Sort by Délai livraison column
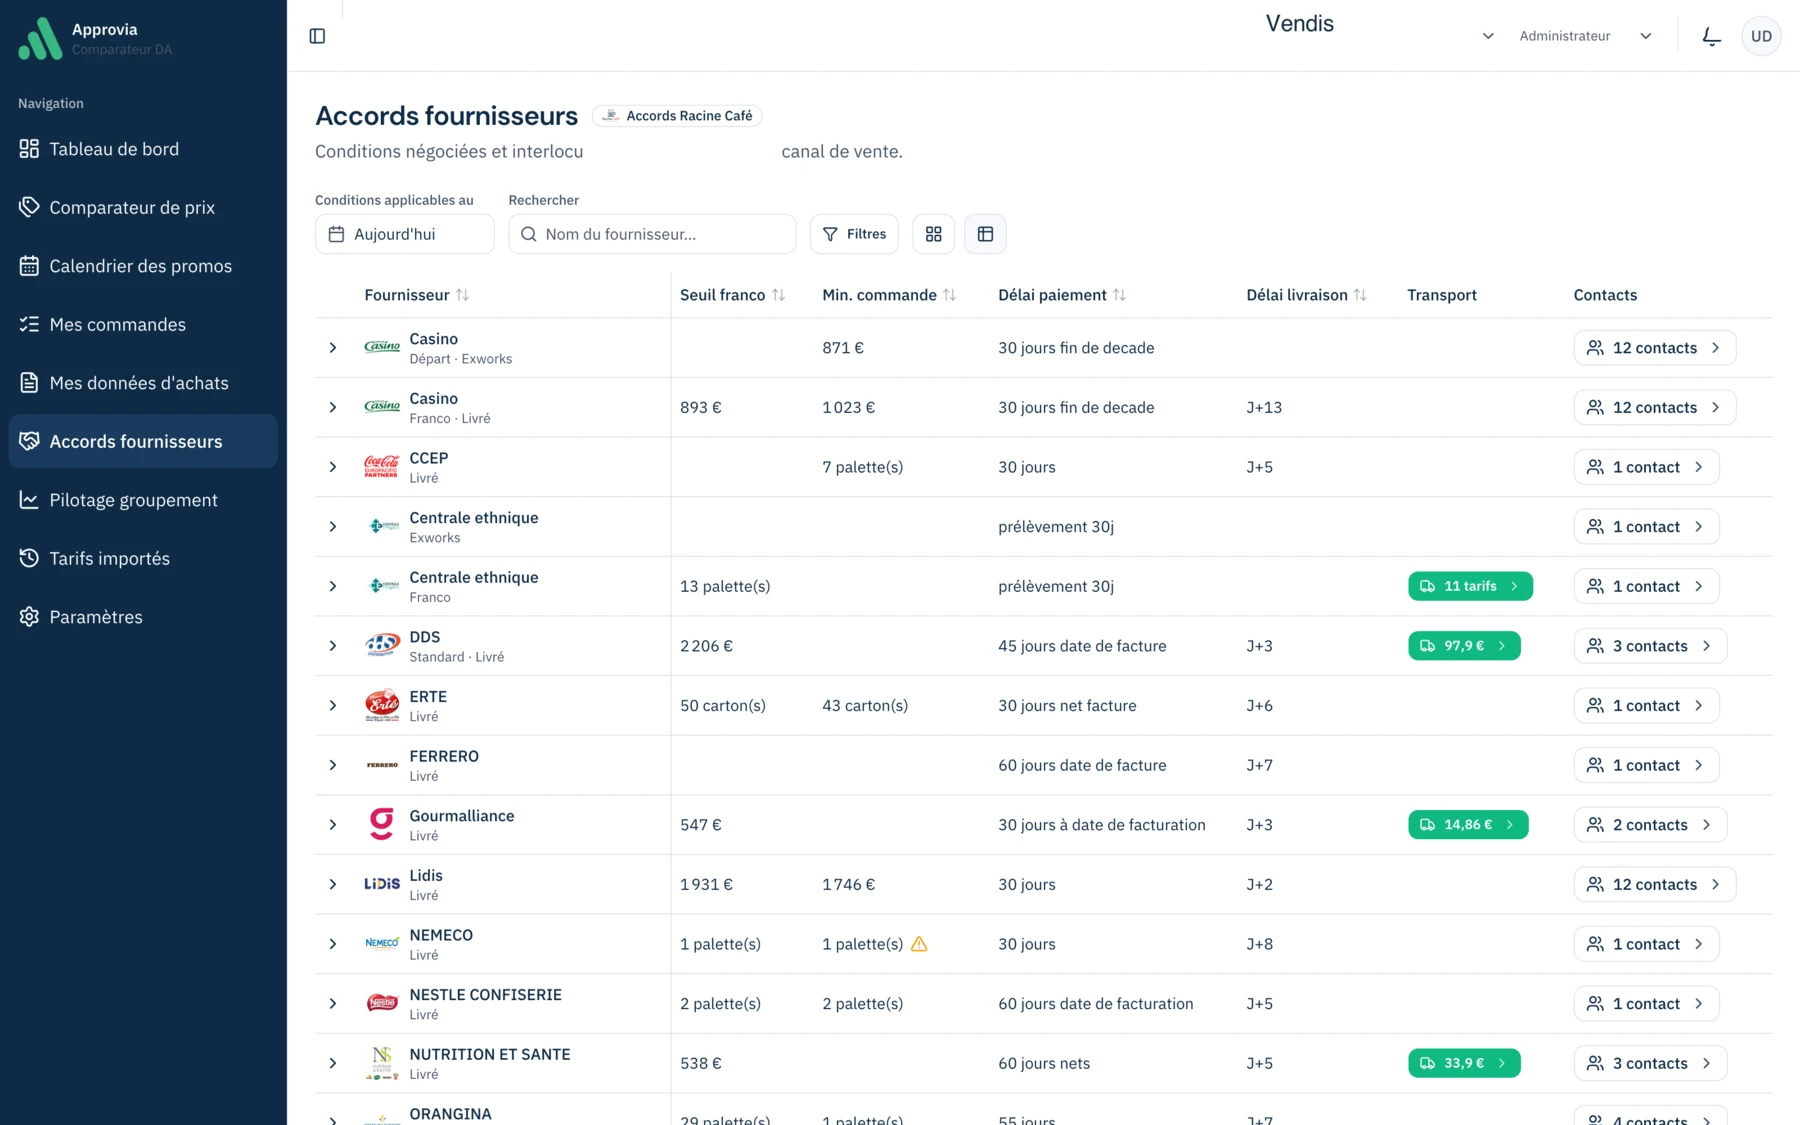Viewport: 1800px width, 1125px height. (x=1306, y=295)
